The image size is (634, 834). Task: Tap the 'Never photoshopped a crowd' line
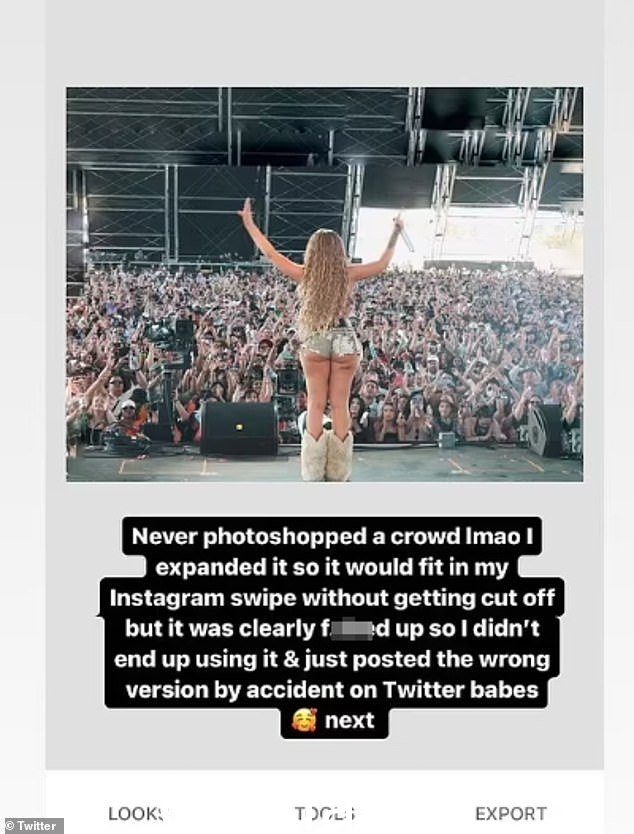point(332,537)
